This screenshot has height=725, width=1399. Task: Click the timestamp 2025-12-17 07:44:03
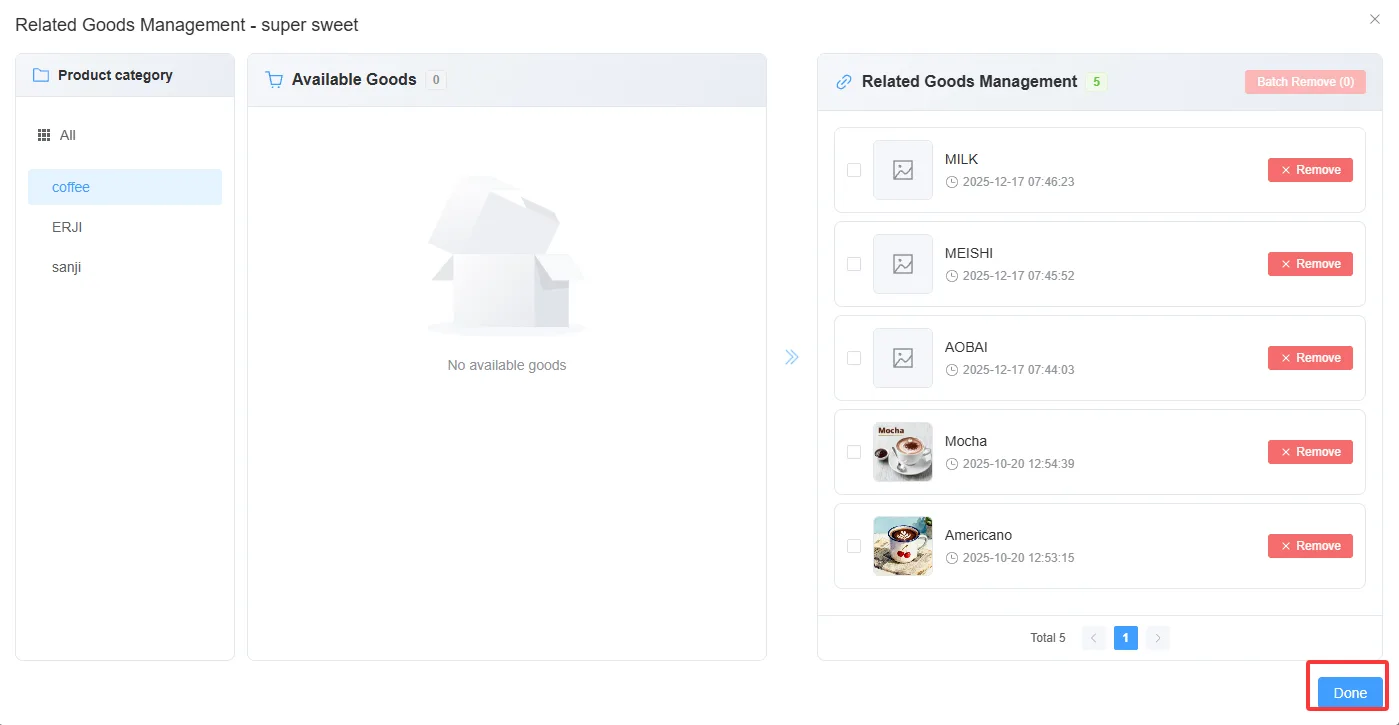point(1019,370)
